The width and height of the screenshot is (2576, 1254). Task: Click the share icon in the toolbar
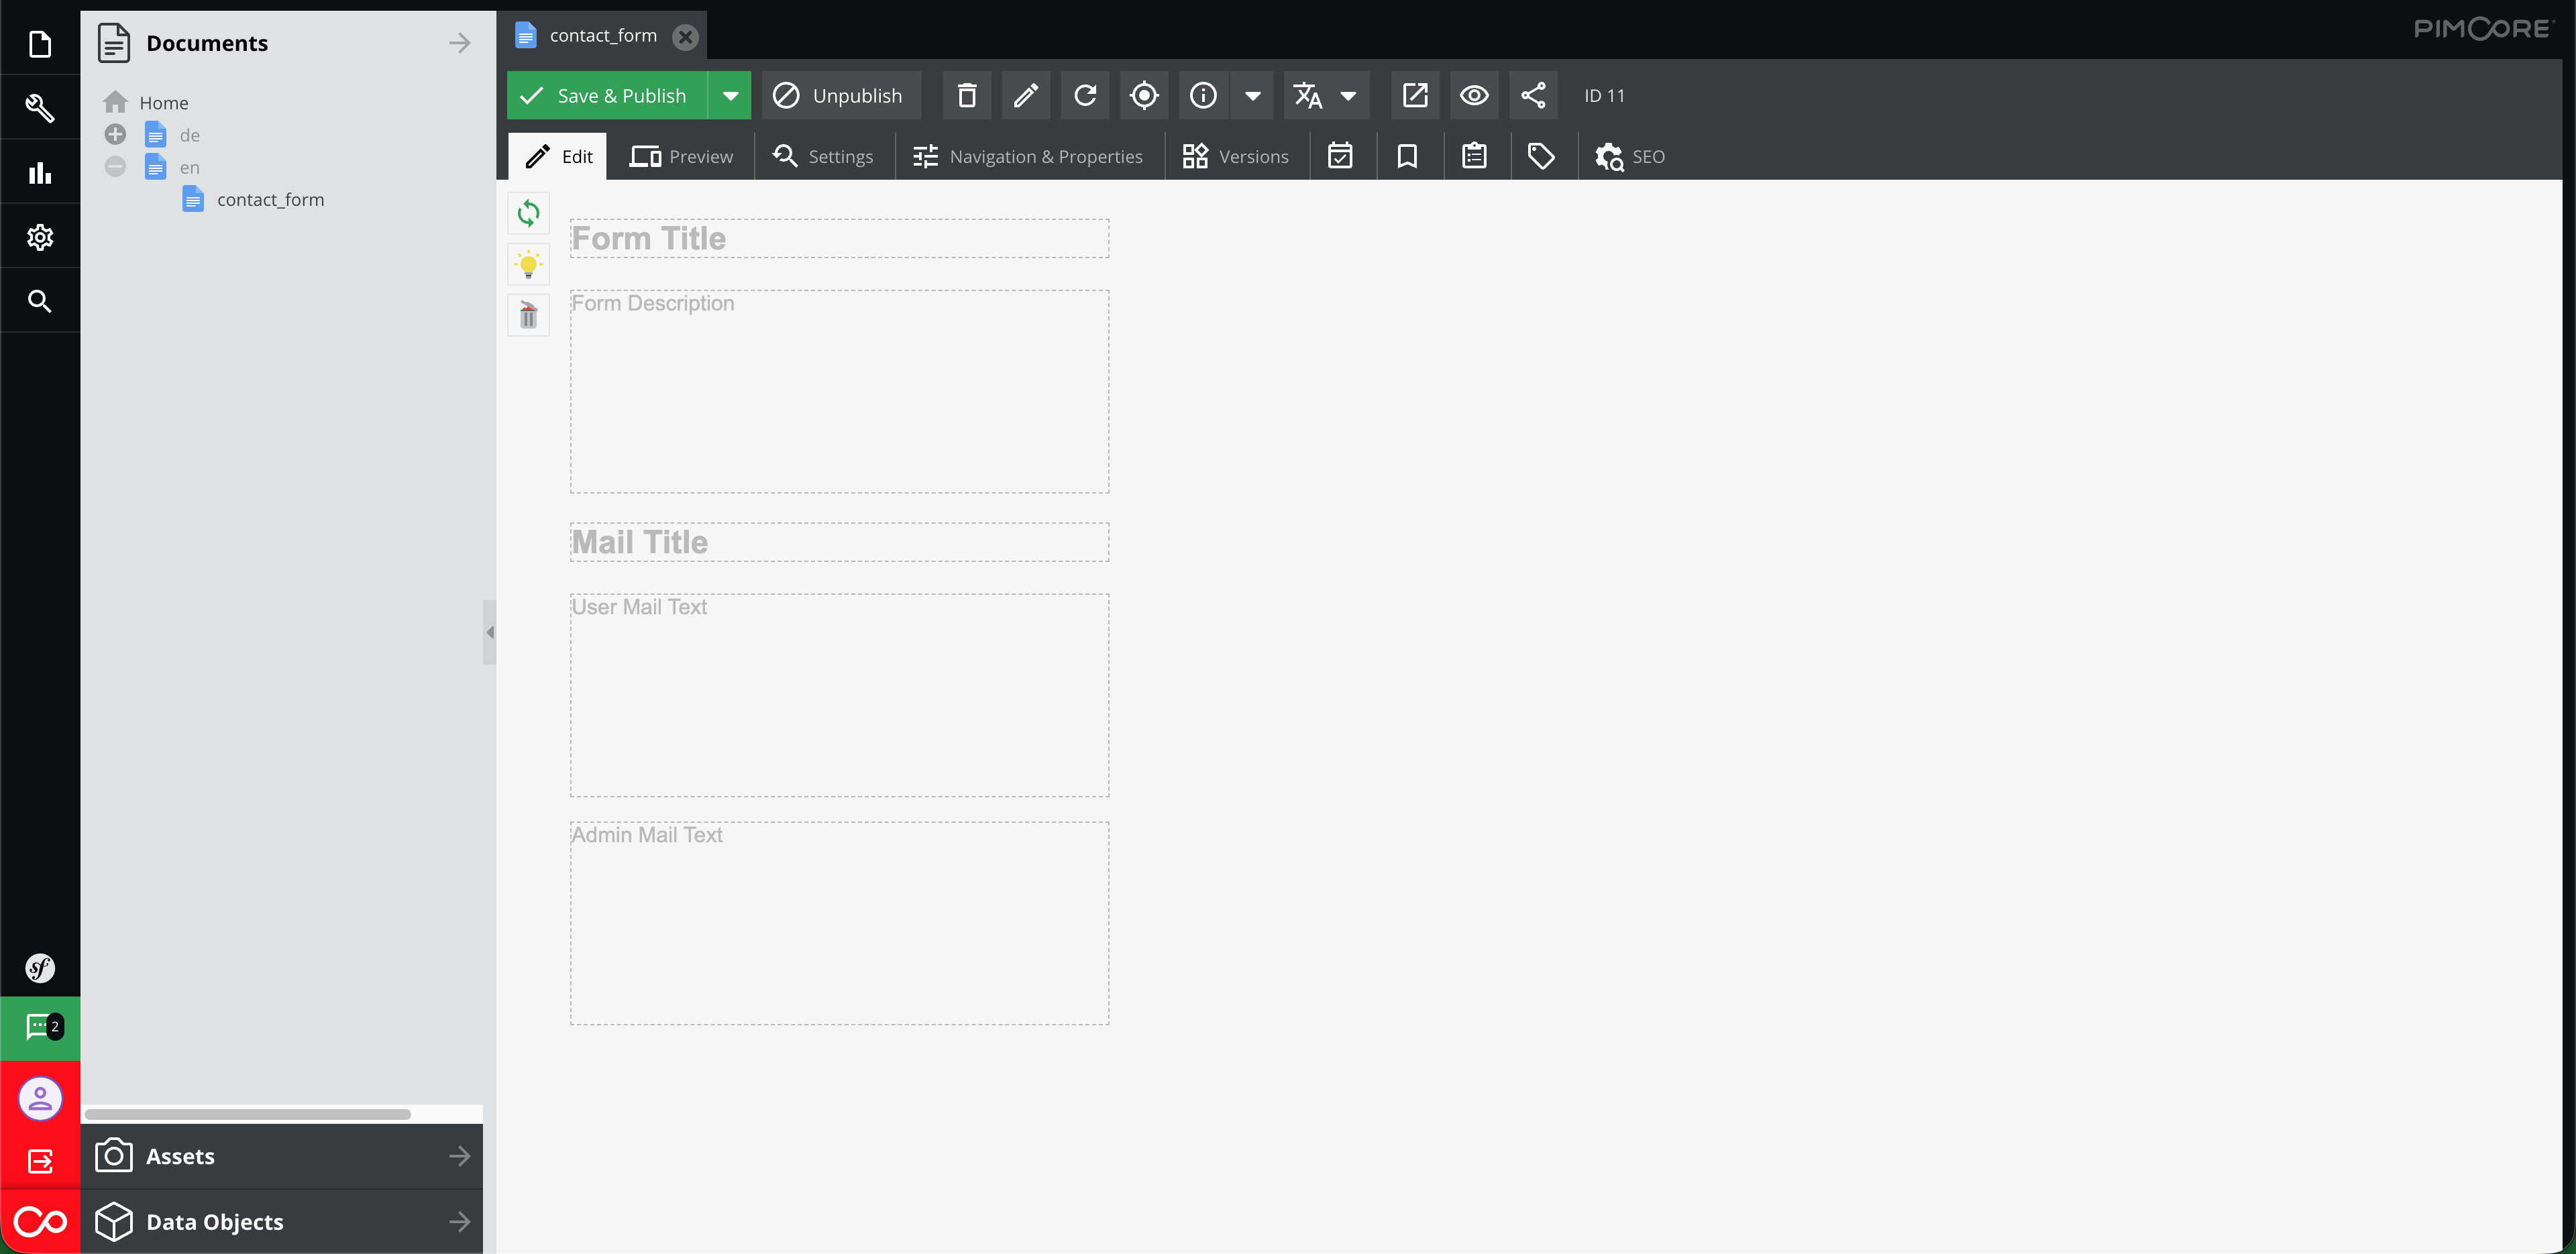(x=1533, y=95)
